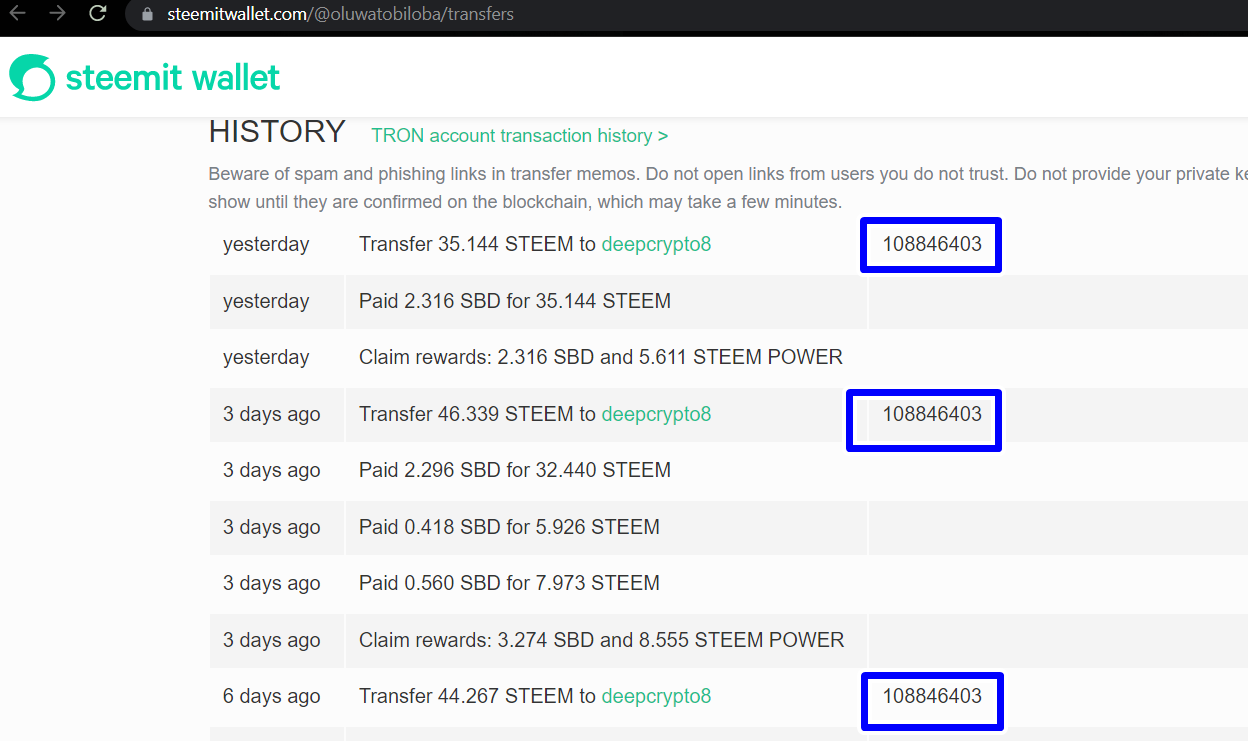Viewport: 1248px width, 741px height.
Task: Click 'Paid 0.418 SBD for 5.926 STEEM'
Action: click(509, 527)
